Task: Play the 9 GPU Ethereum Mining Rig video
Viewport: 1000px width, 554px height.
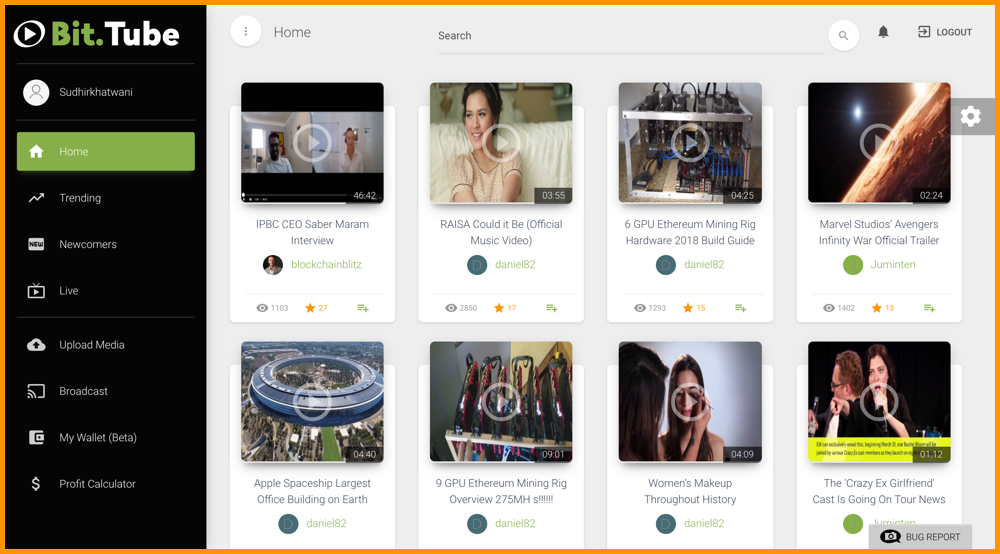Action: [x=501, y=402]
